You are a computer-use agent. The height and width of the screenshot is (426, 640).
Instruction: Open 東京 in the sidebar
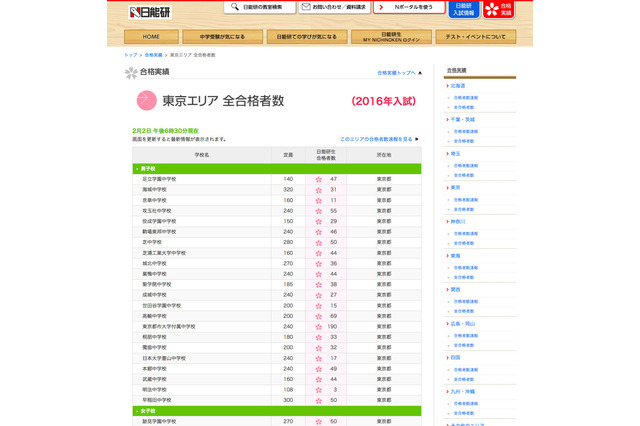tap(455, 188)
